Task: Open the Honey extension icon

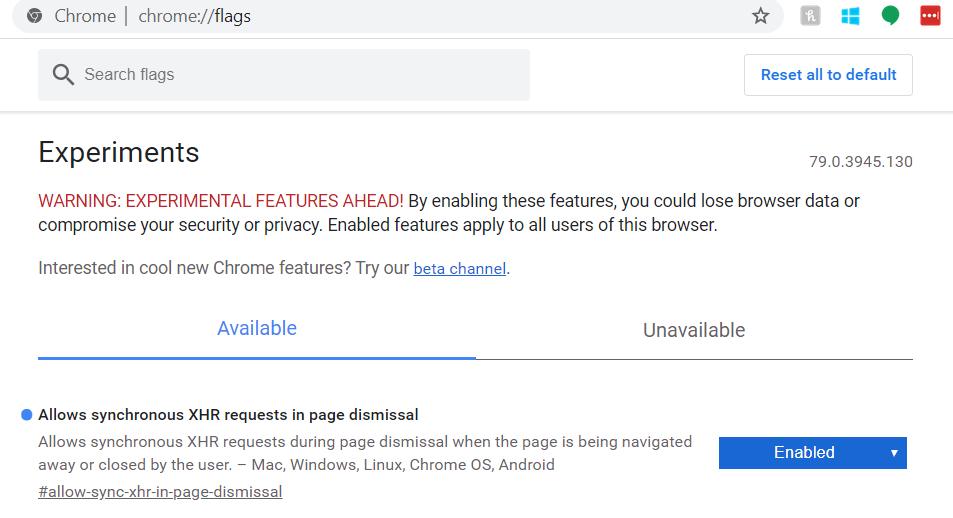Action: tap(810, 16)
